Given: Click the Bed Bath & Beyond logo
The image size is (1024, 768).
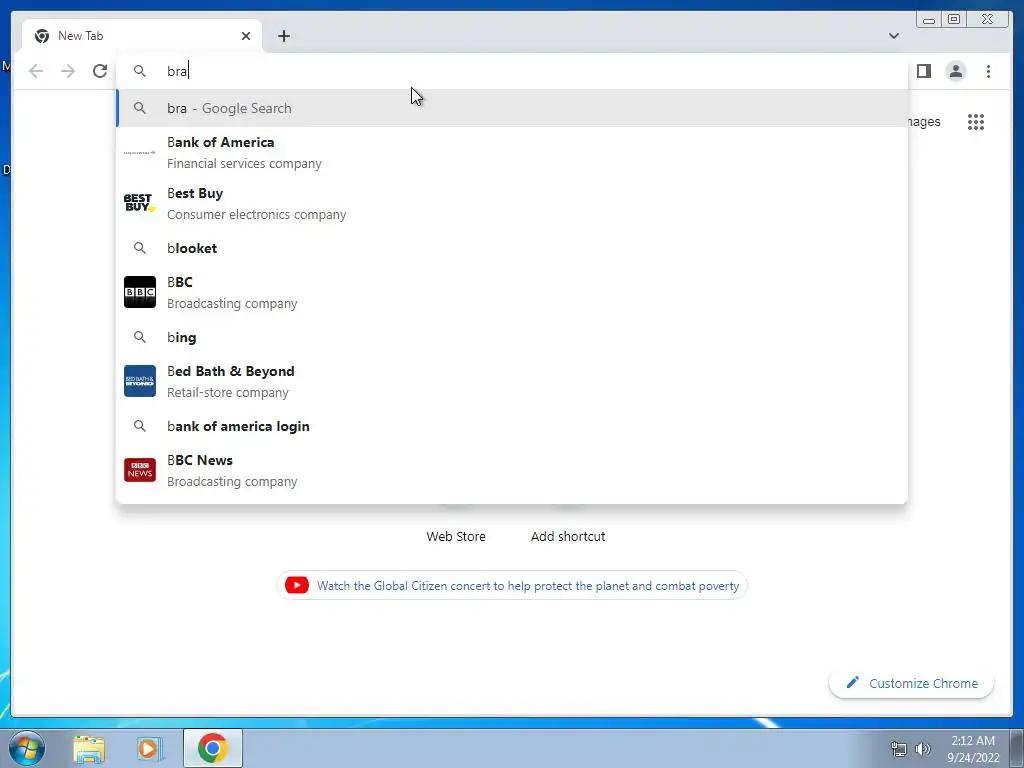Looking at the screenshot, I should 140,381.
